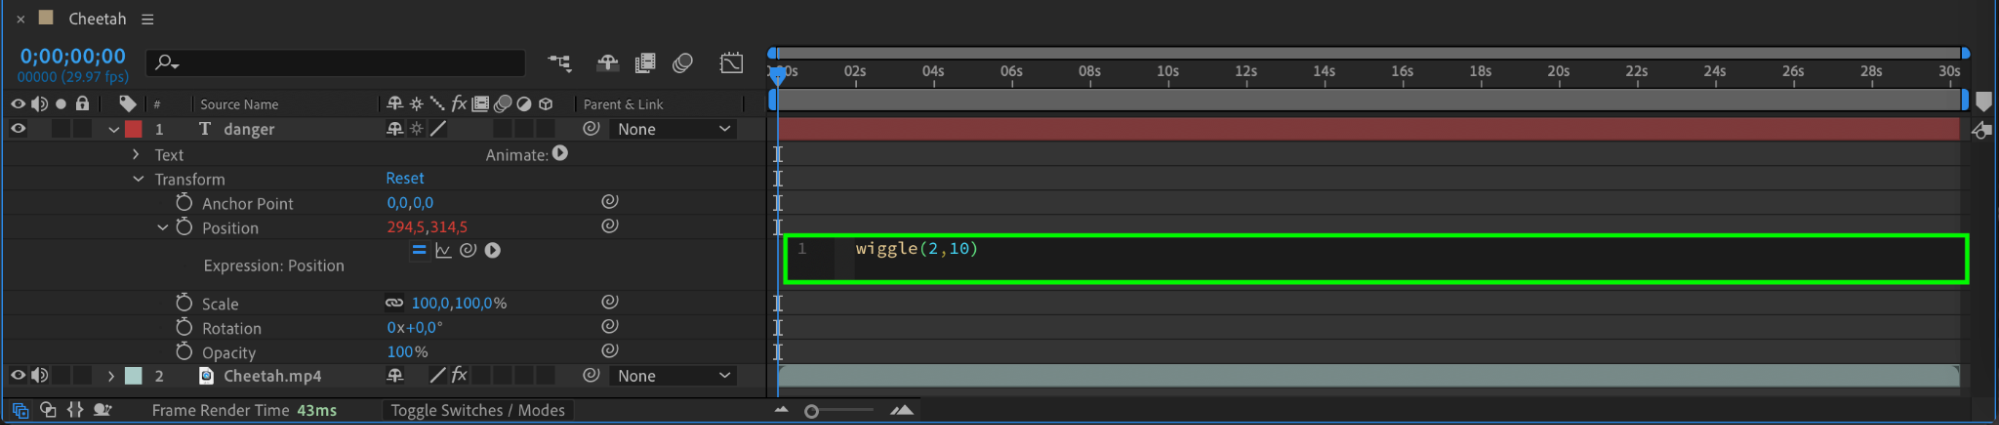The image size is (1999, 425).
Task: Click the Cheetah.mp4 parent pick whip
Action: tap(591, 375)
